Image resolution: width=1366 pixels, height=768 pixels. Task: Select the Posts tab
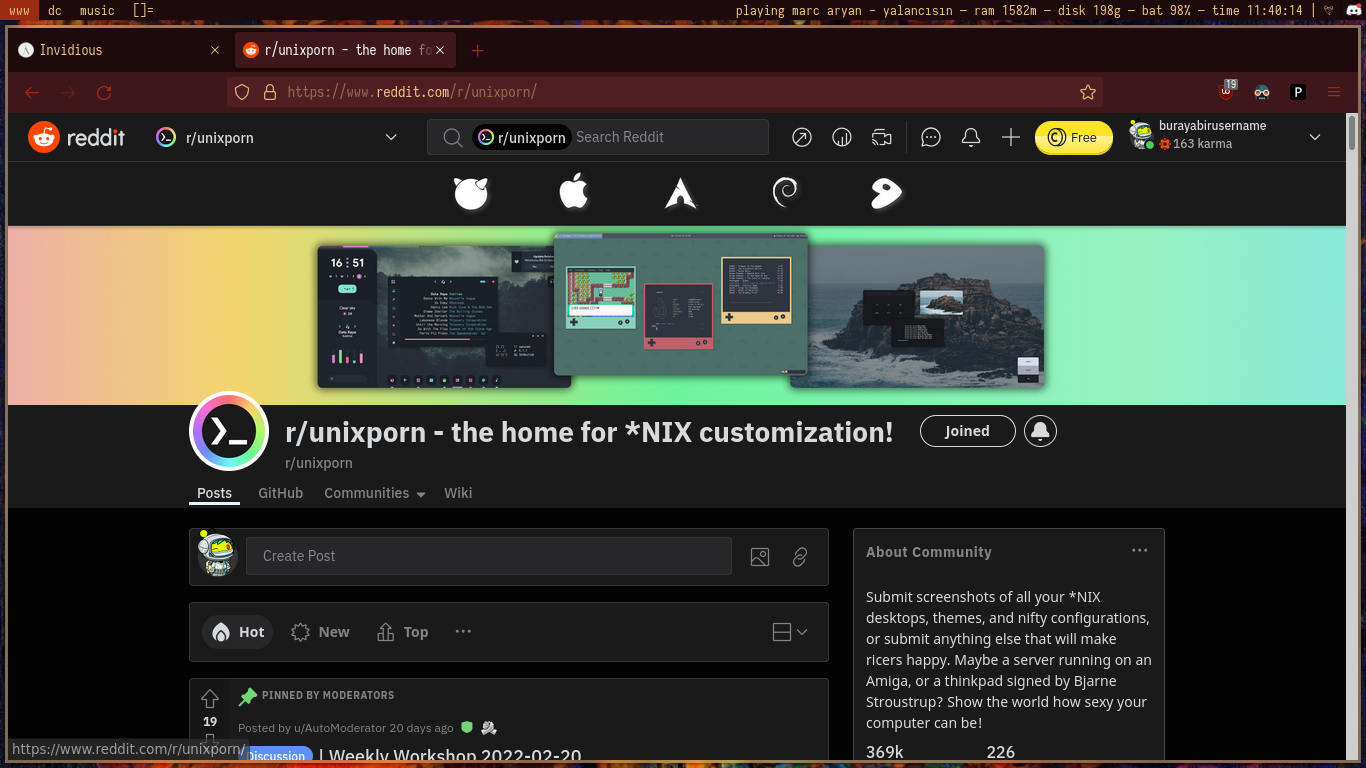pyautogui.click(x=214, y=493)
